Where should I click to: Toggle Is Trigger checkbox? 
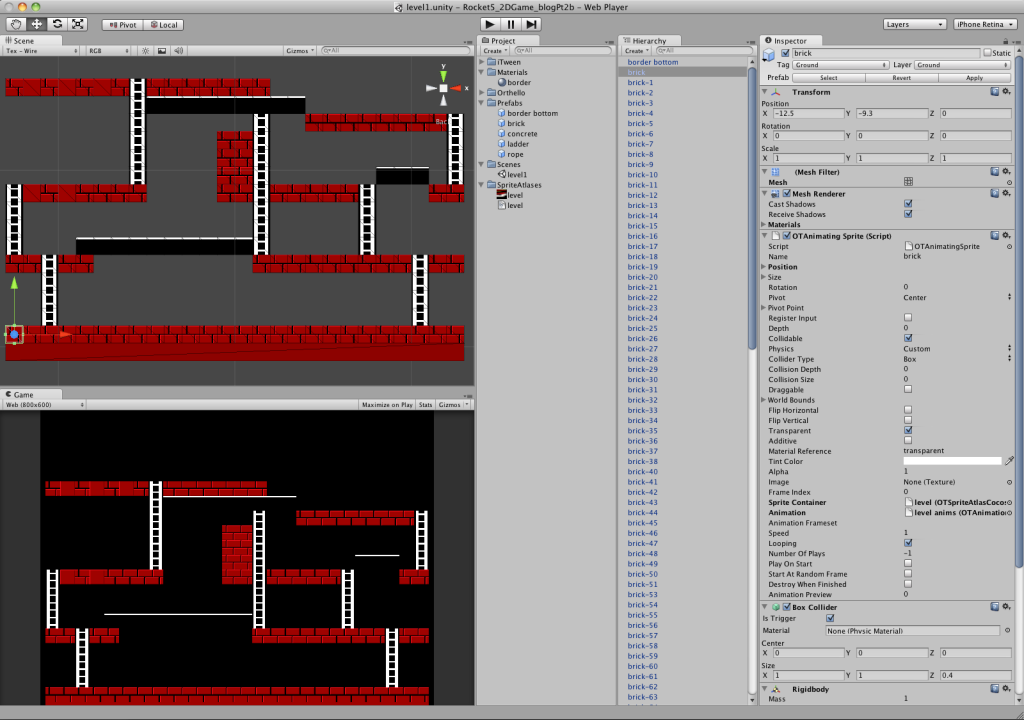pos(830,618)
